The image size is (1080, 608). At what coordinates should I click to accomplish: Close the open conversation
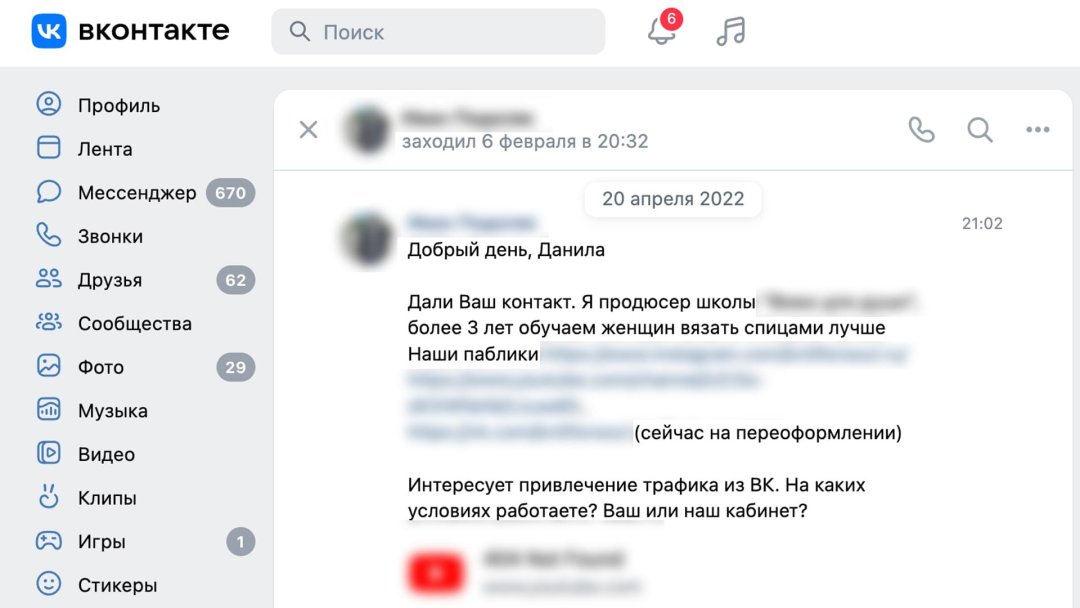pyautogui.click(x=309, y=129)
